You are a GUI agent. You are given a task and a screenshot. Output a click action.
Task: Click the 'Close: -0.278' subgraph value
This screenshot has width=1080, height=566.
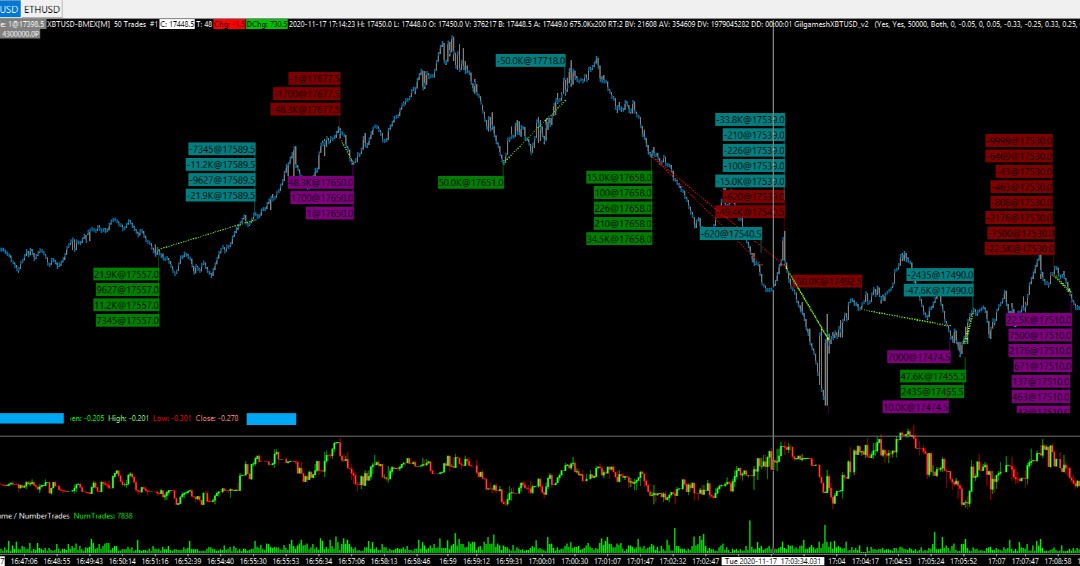click(x=217, y=419)
